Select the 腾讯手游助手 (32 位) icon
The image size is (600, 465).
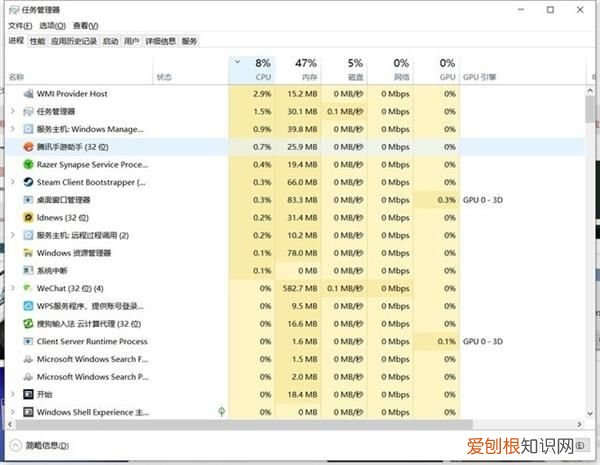[28, 147]
